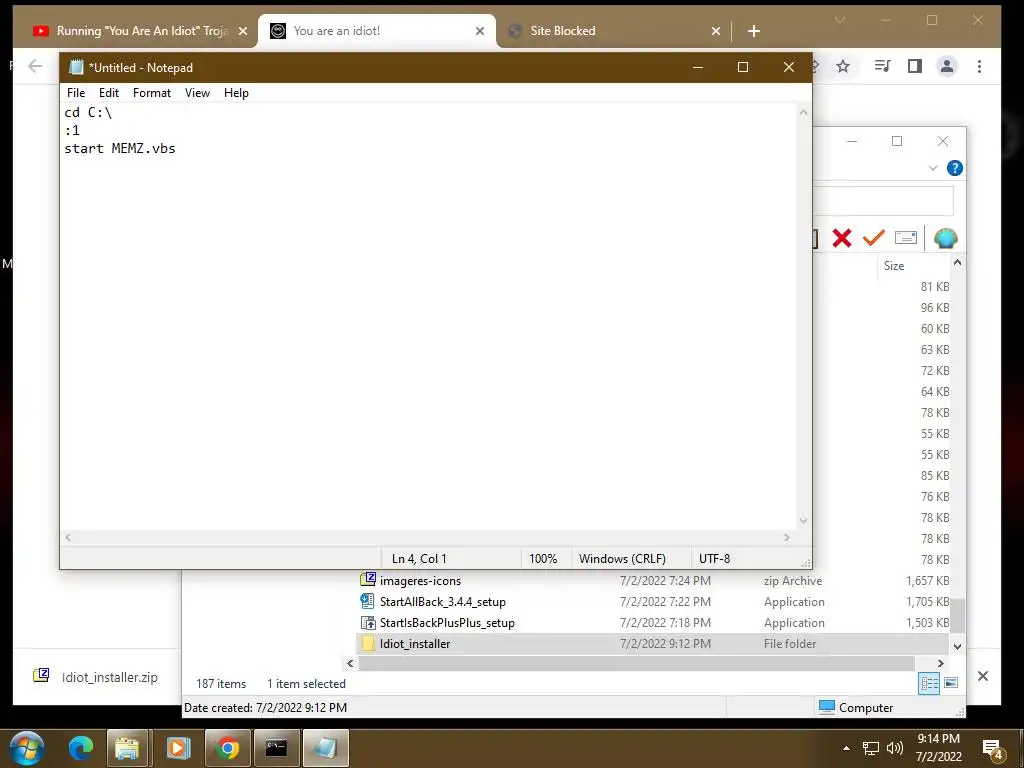
Task: Open the media player taskbar icon
Action: (178, 748)
